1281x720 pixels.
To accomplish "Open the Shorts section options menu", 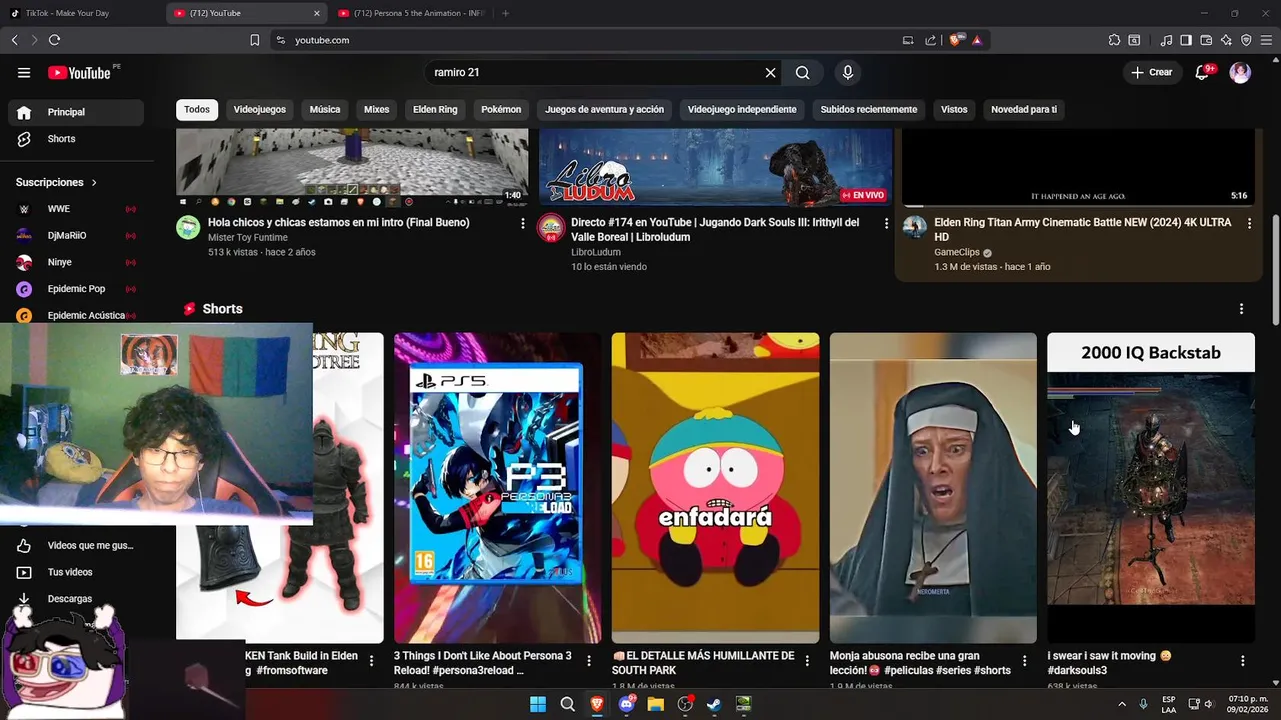I will [1241, 309].
